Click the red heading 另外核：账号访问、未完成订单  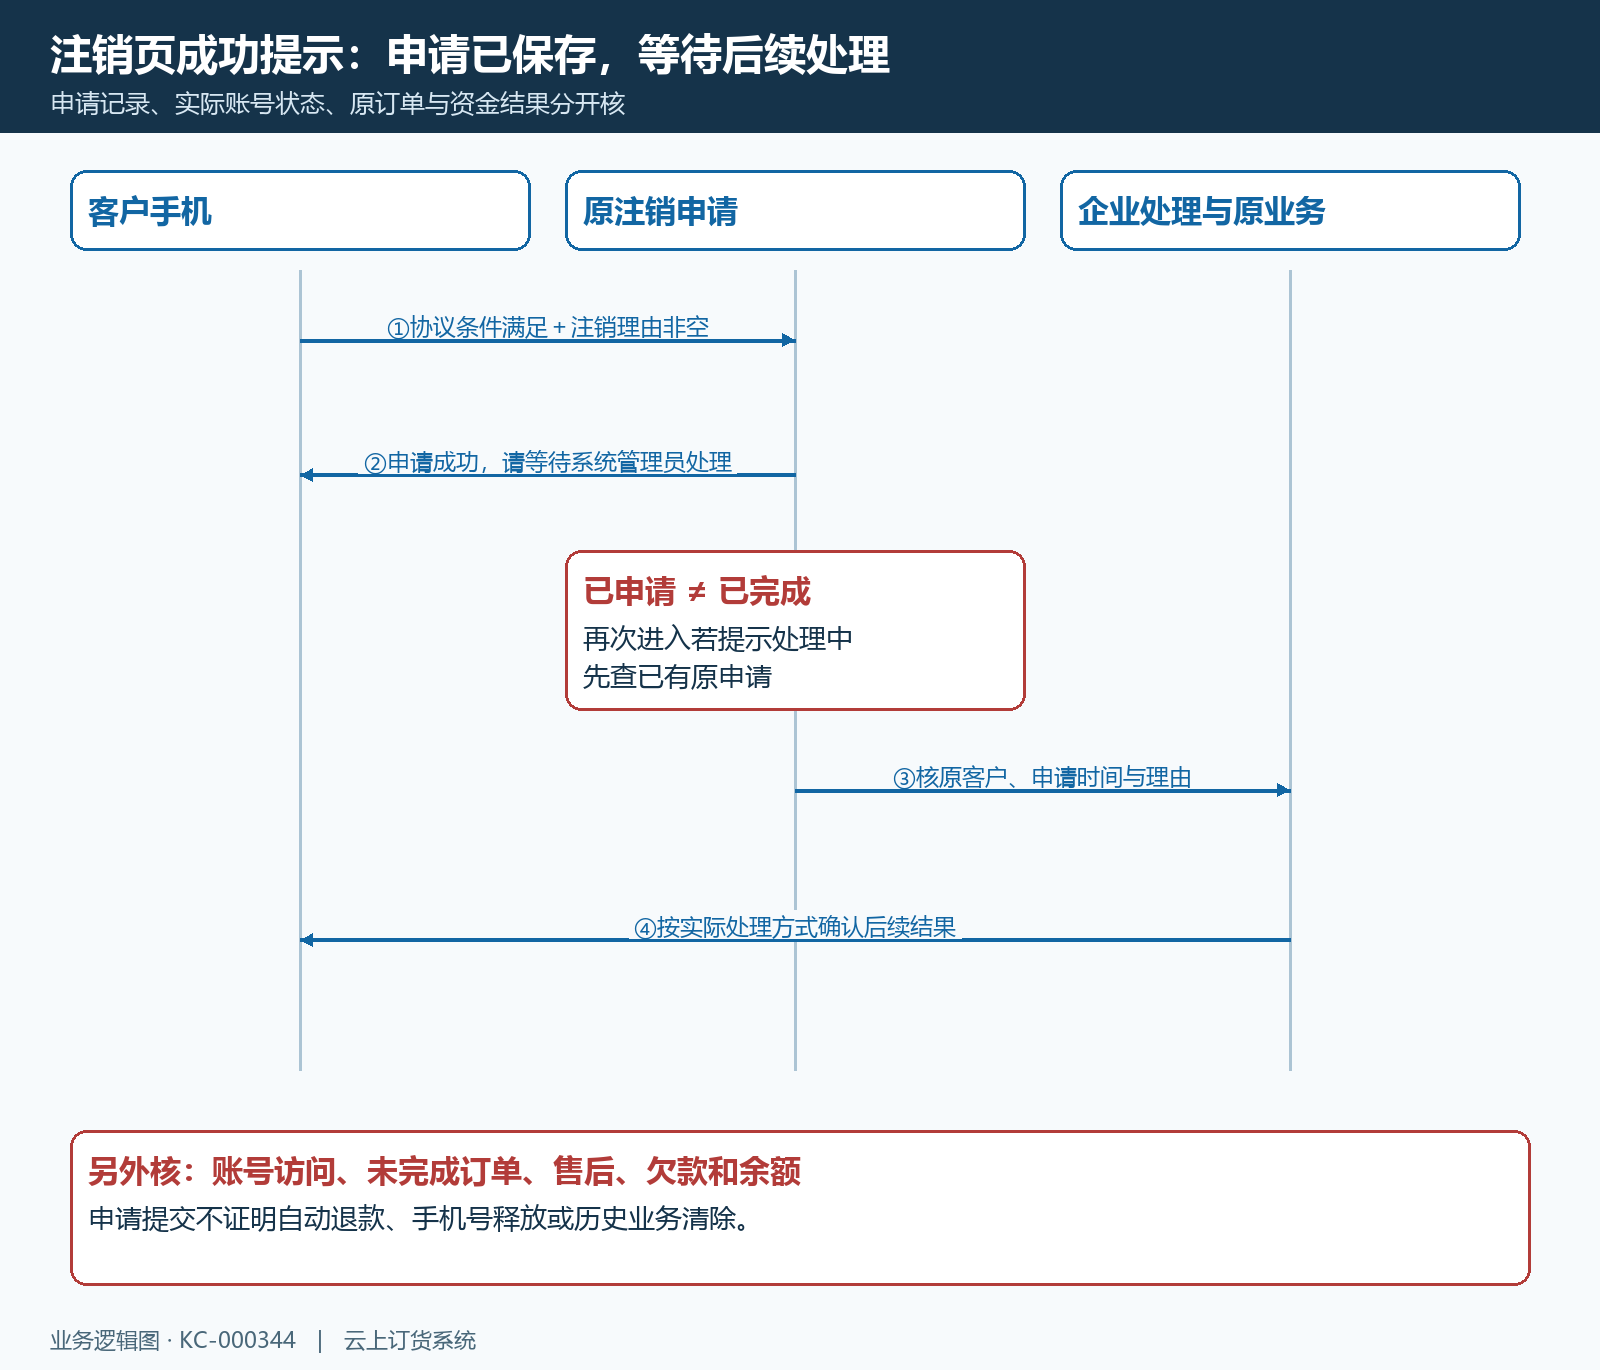coord(444,1171)
